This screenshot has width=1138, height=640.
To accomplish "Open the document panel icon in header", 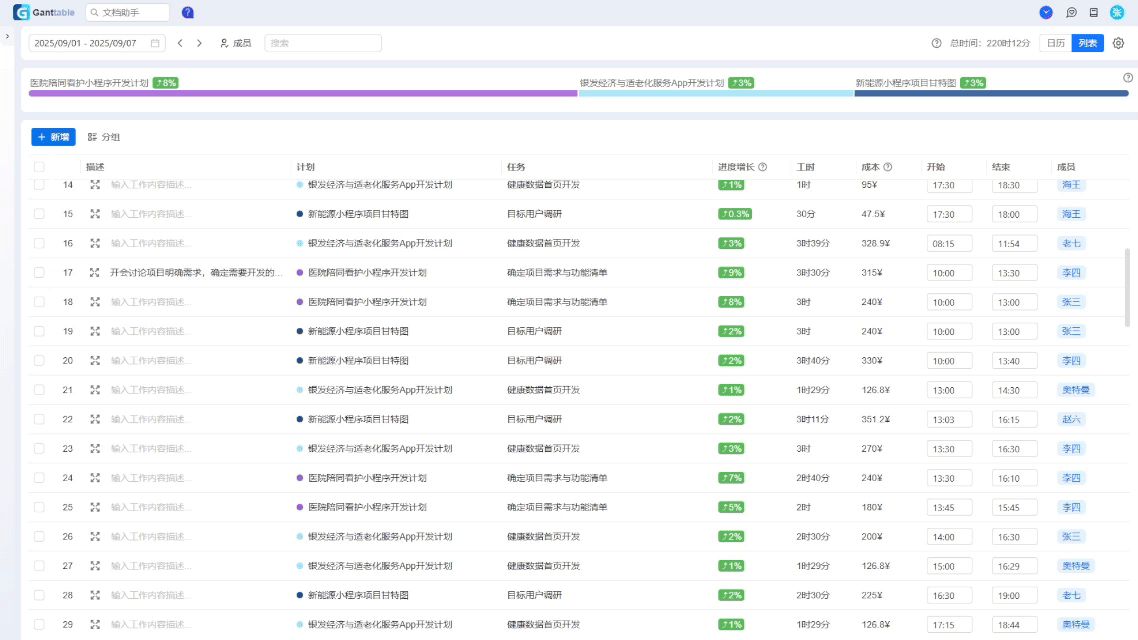I will point(1094,12).
